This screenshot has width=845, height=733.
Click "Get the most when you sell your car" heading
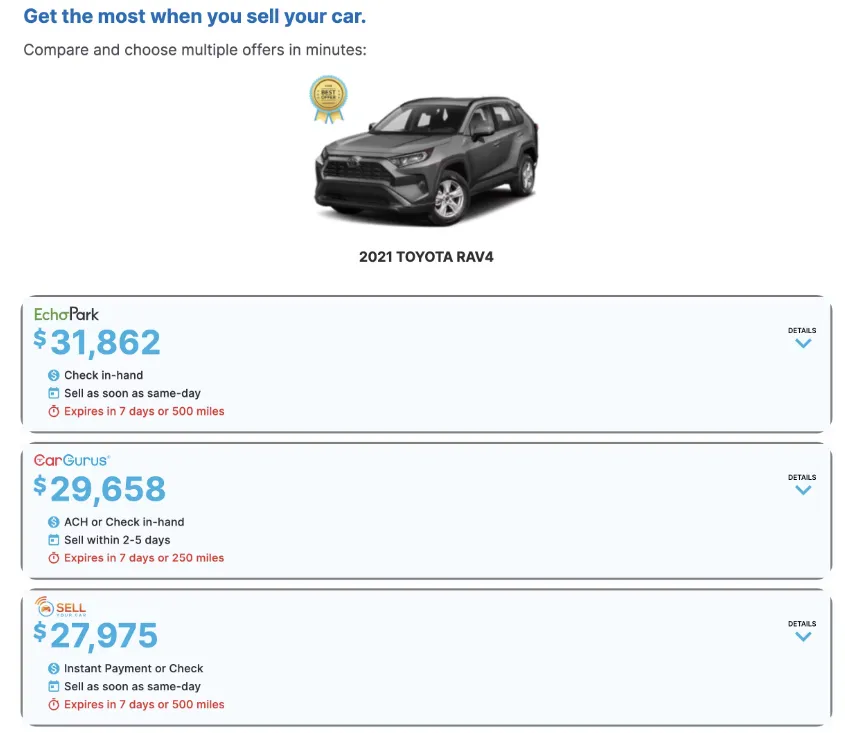click(194, 16)
